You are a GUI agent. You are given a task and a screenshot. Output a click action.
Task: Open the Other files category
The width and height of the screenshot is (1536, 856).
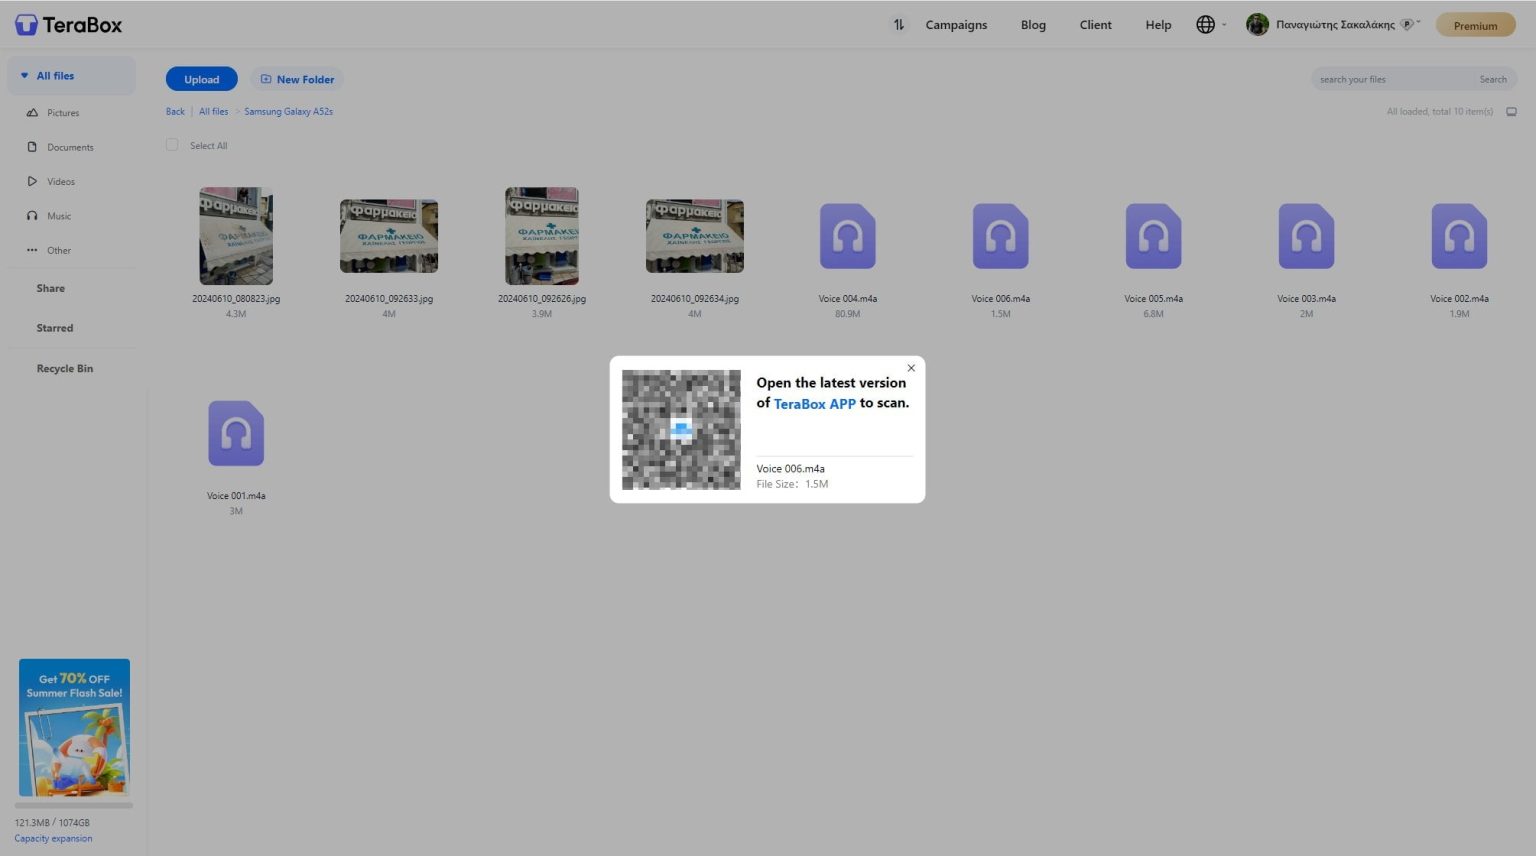(x=58, y=250)
